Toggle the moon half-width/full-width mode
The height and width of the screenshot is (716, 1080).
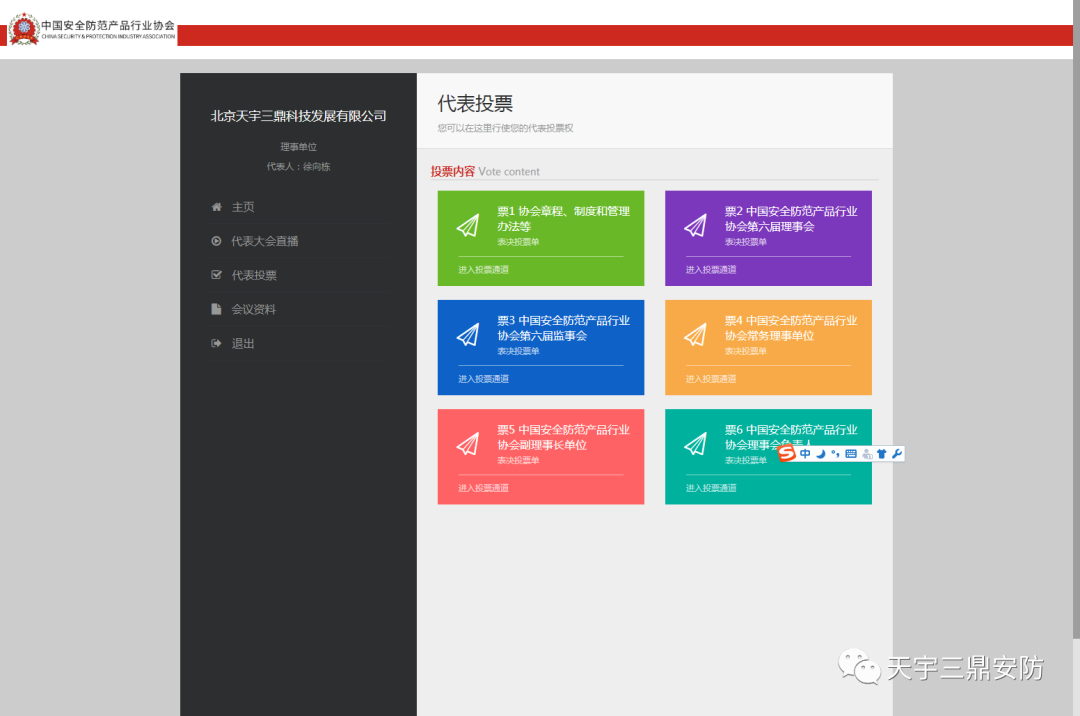click(820, 454)
